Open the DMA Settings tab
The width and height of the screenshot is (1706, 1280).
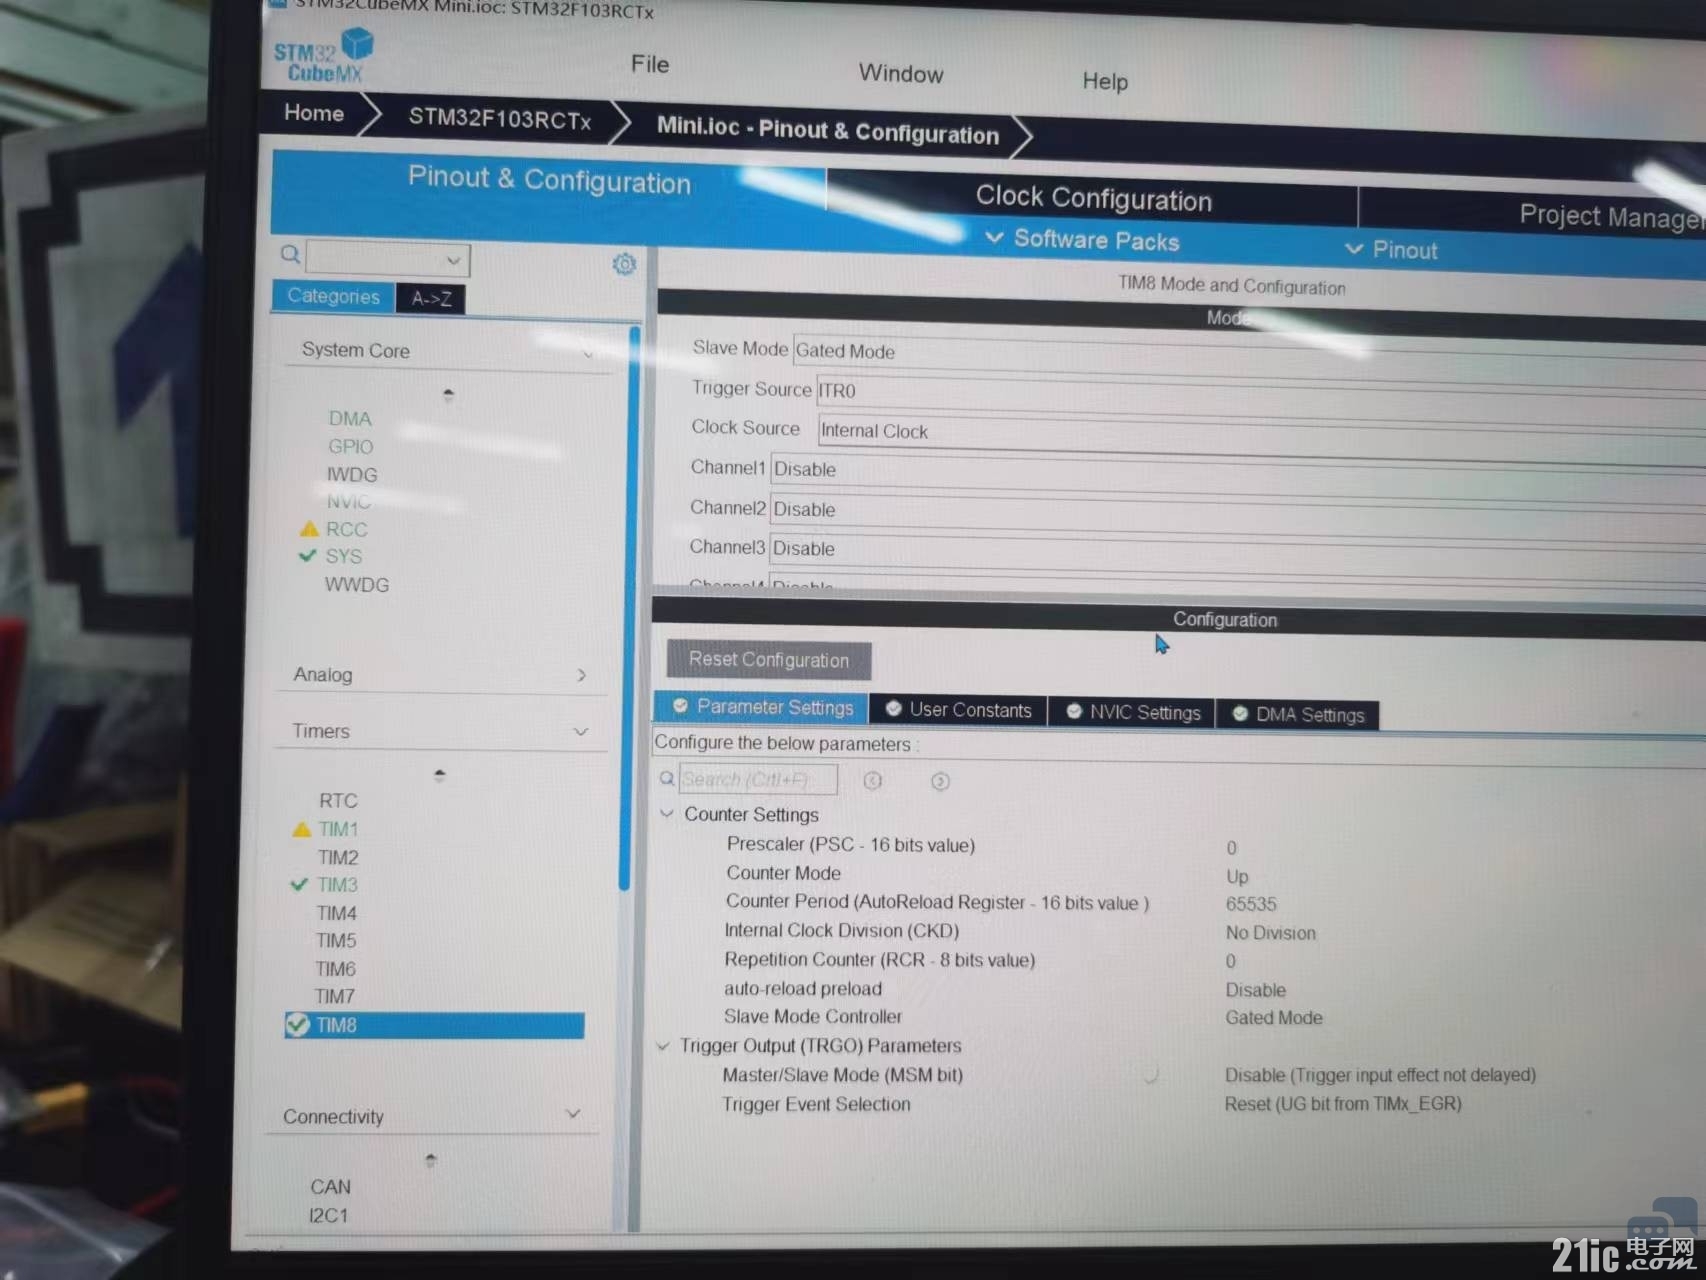pyautogui.click(x=1298, y=714)
